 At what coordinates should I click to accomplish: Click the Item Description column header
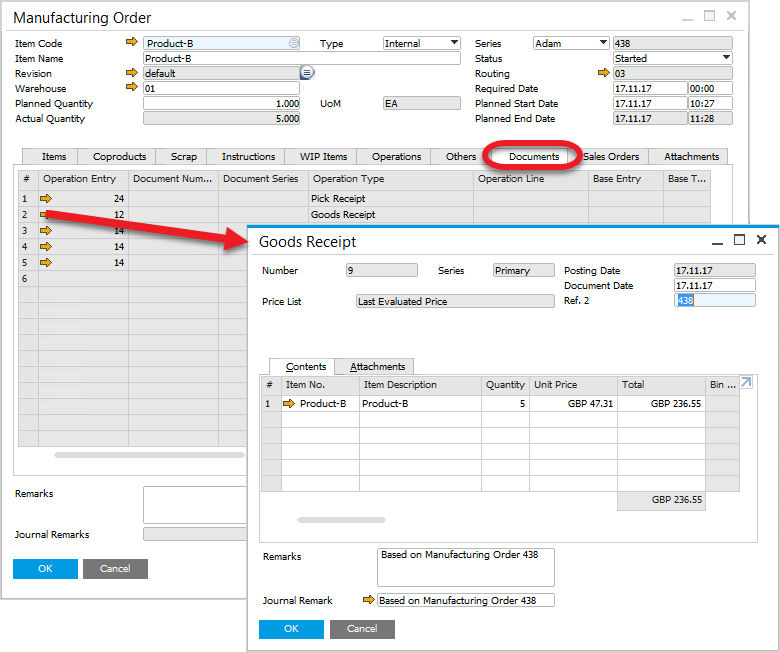tap(420, 384)
